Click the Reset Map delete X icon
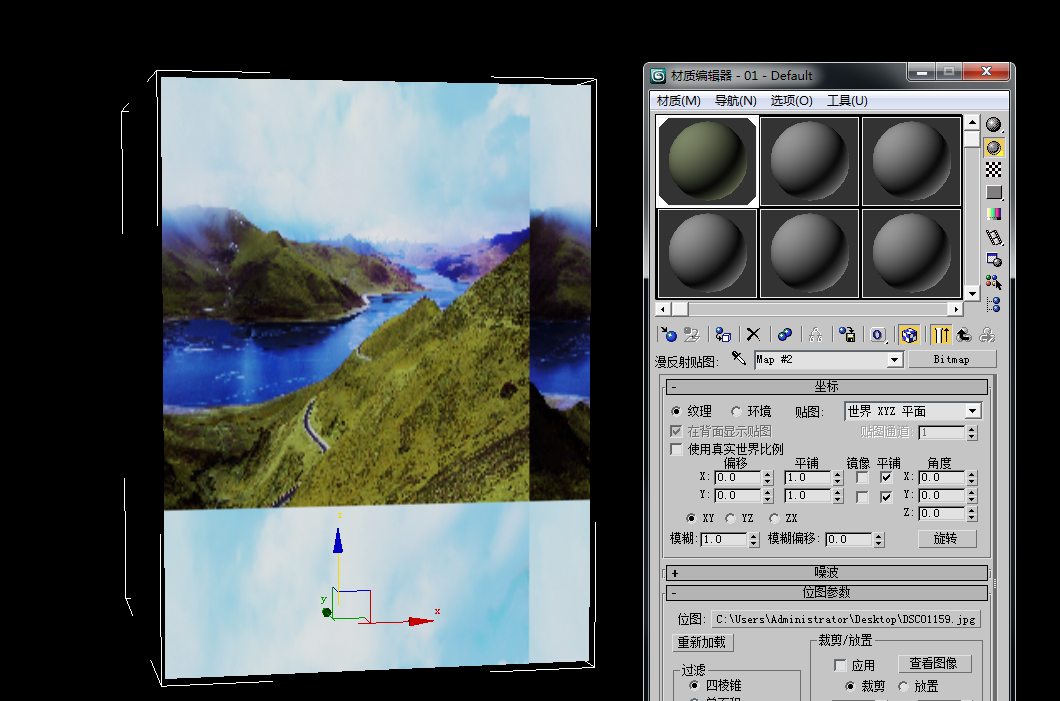 tap(754, 335)
